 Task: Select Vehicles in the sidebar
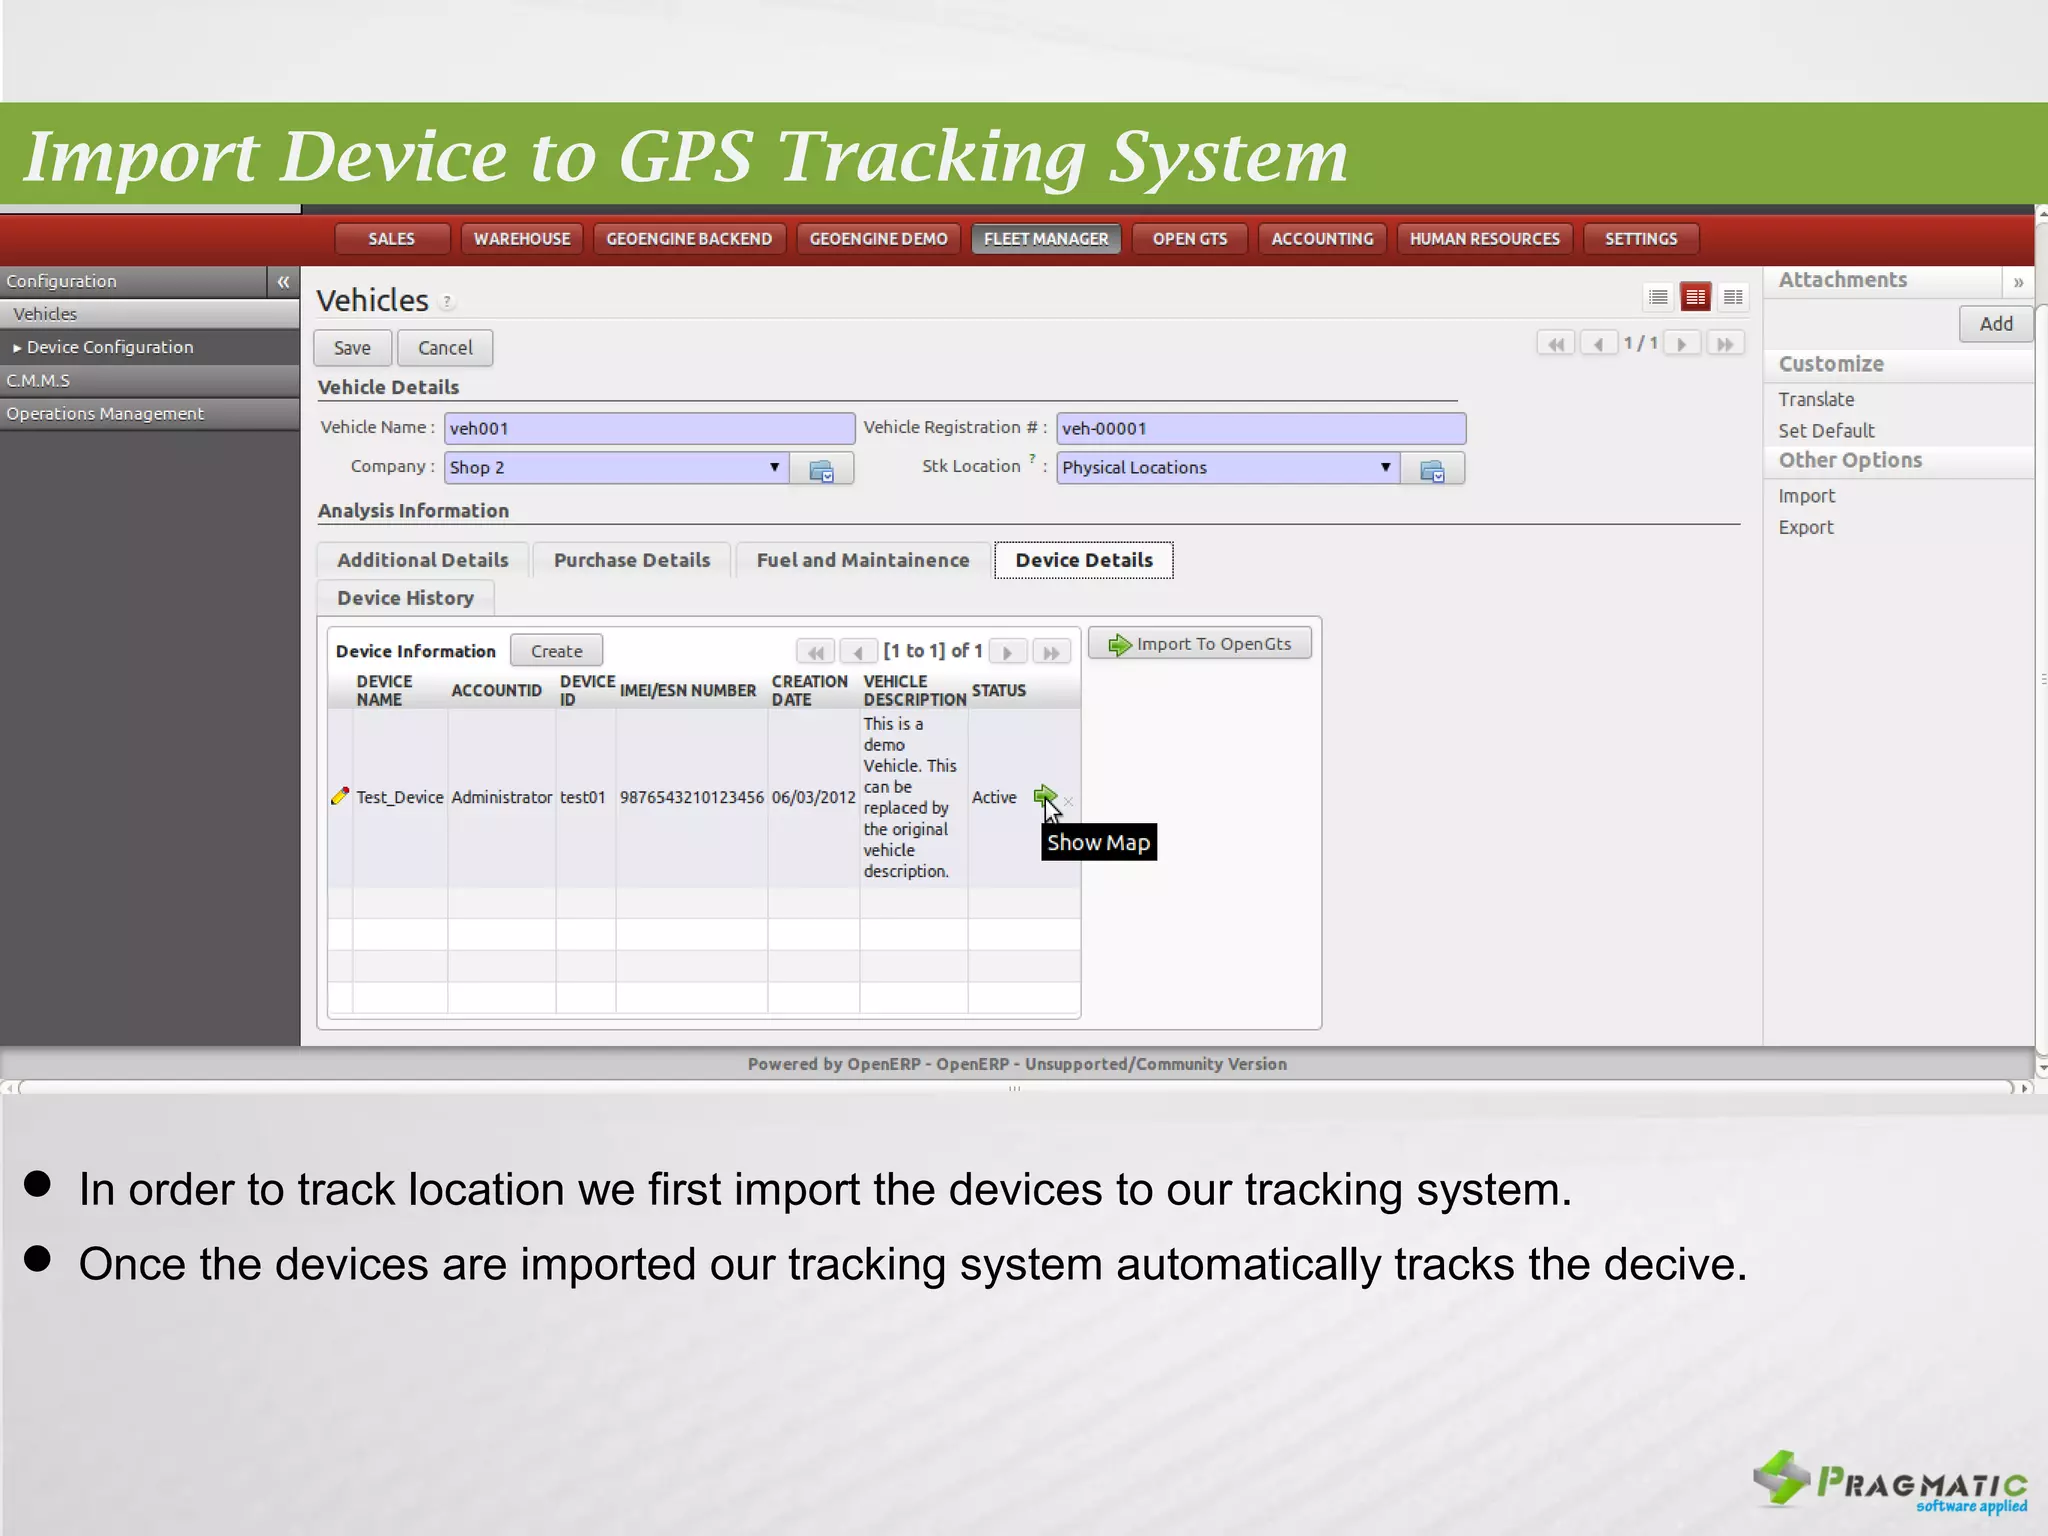[x=150, y=314]
